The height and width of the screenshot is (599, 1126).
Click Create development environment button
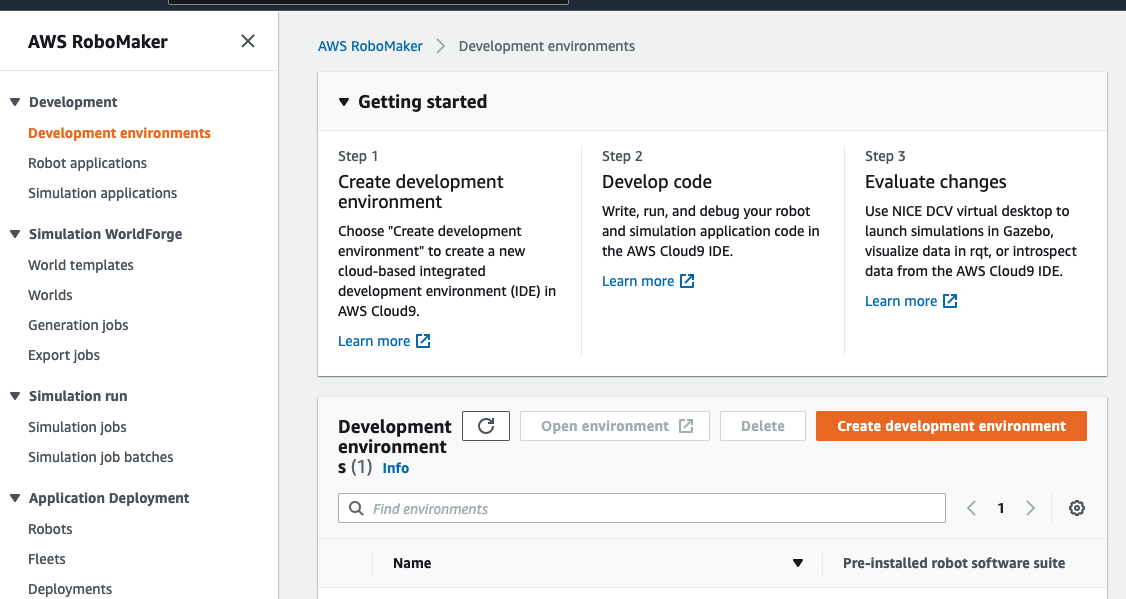[x=951, y=426]
